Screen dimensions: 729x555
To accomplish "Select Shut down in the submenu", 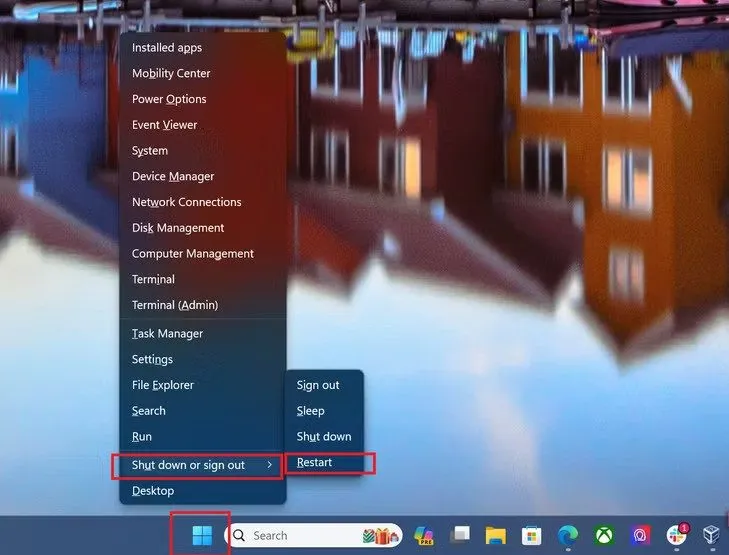I will point(324,436).
